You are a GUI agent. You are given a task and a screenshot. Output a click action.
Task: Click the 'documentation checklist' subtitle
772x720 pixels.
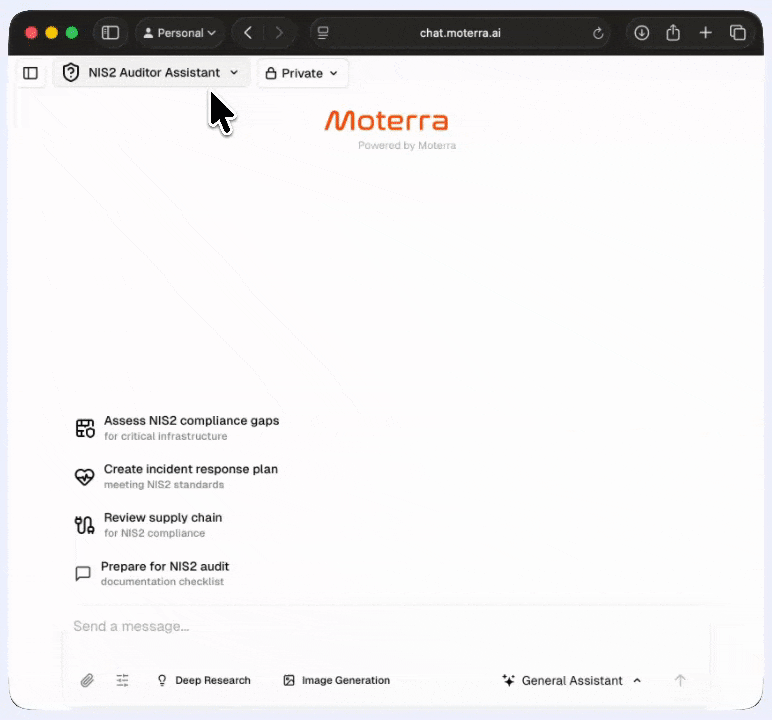(162, 582)
